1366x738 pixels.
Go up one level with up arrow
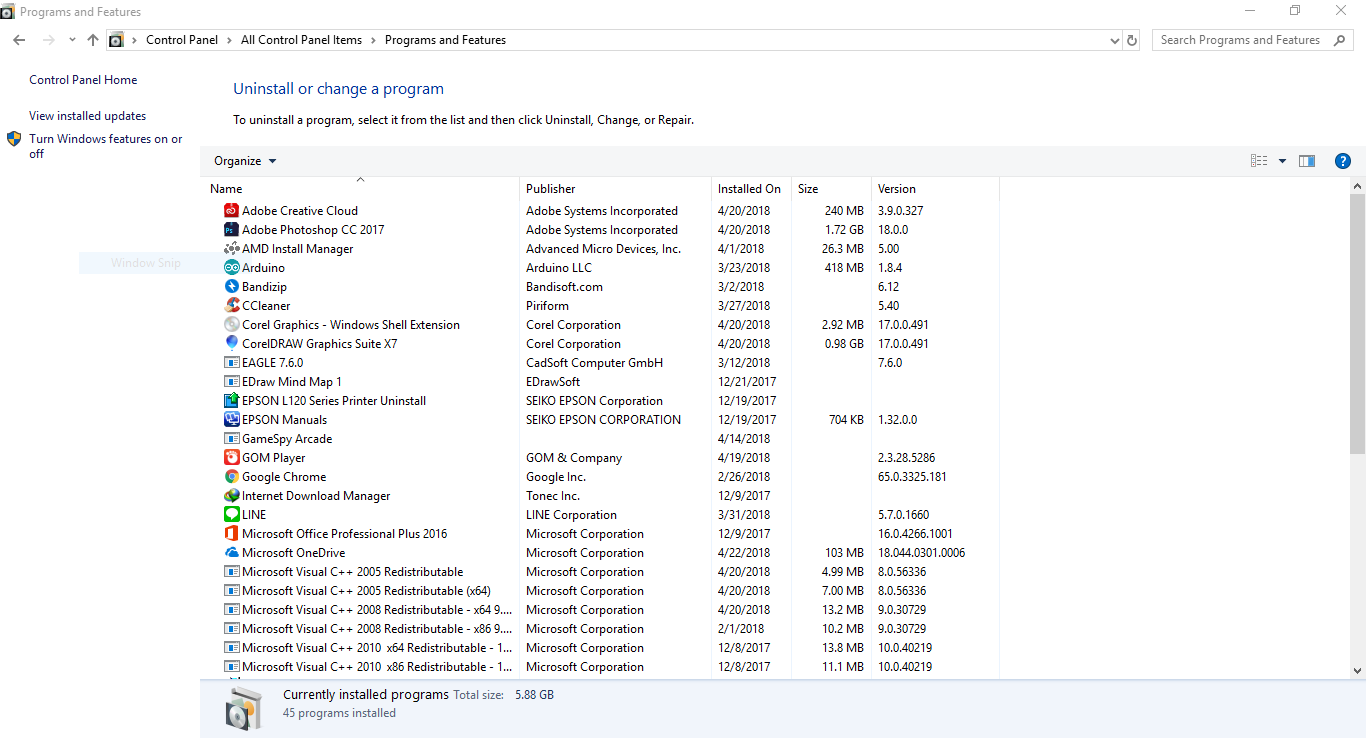(93, 40)
